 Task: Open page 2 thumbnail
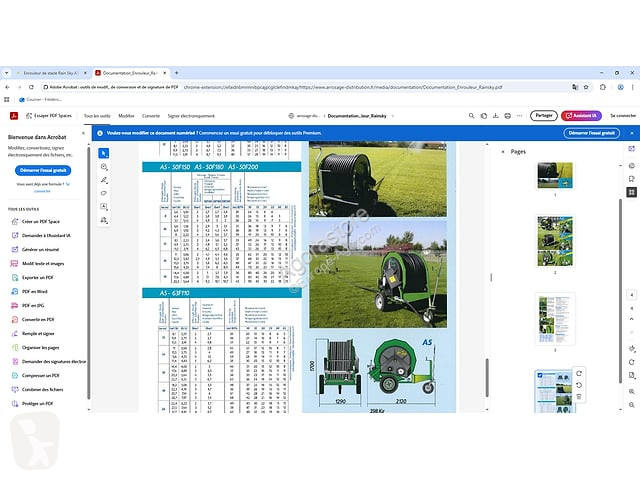coord(555,241)
